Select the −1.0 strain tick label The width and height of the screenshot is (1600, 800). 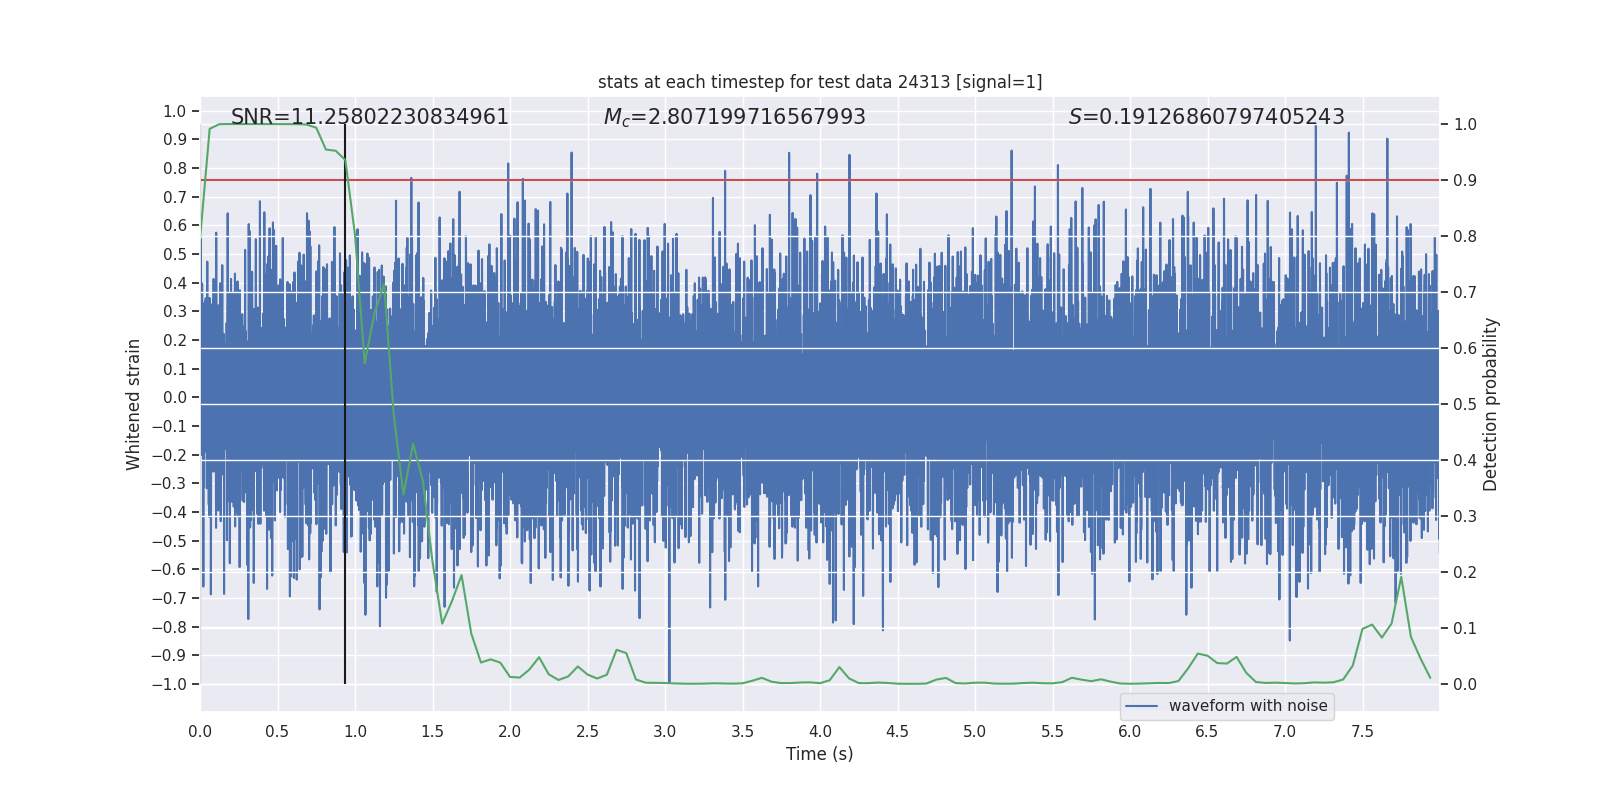click(169, 684)
